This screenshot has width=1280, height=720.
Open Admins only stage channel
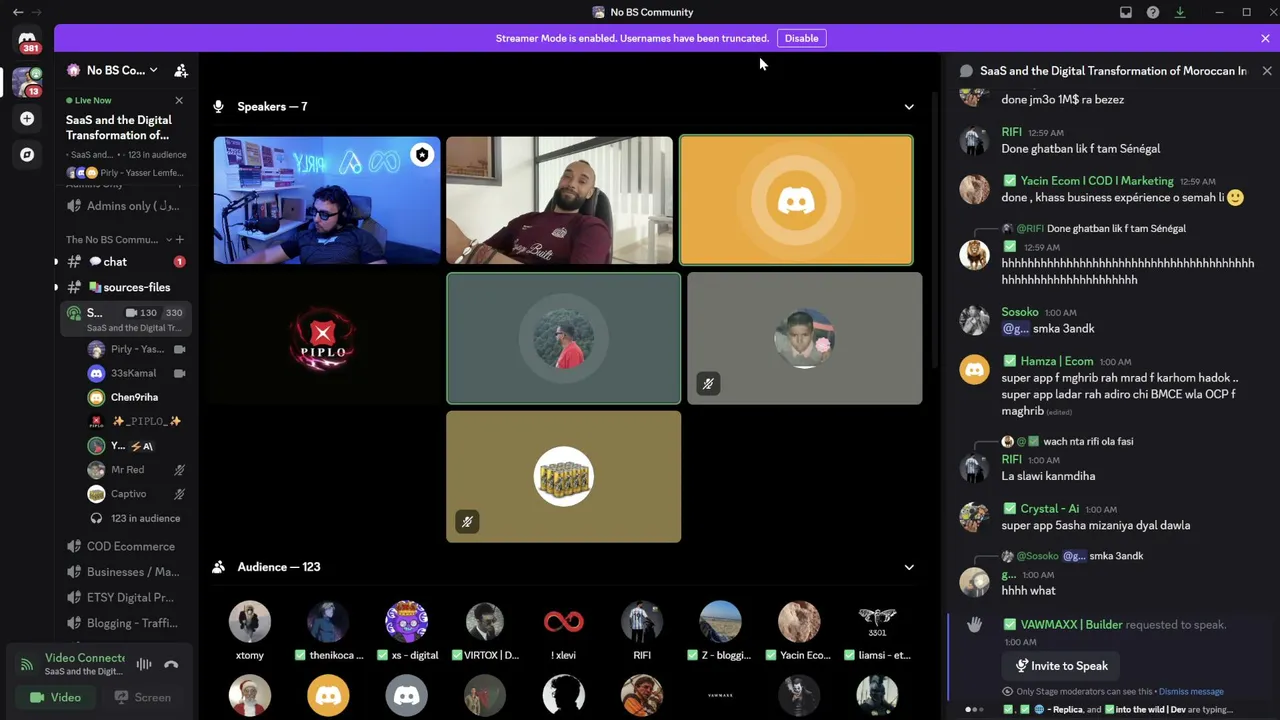[124, 206]
